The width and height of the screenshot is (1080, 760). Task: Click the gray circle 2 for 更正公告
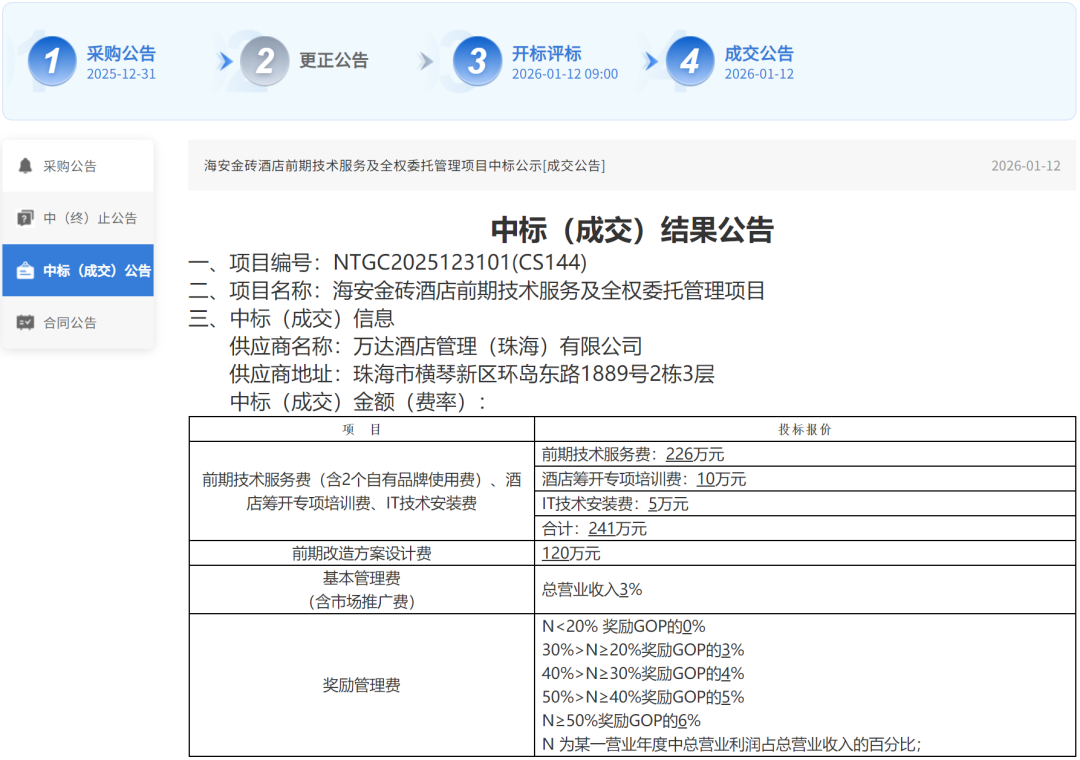tap(264, 60)
